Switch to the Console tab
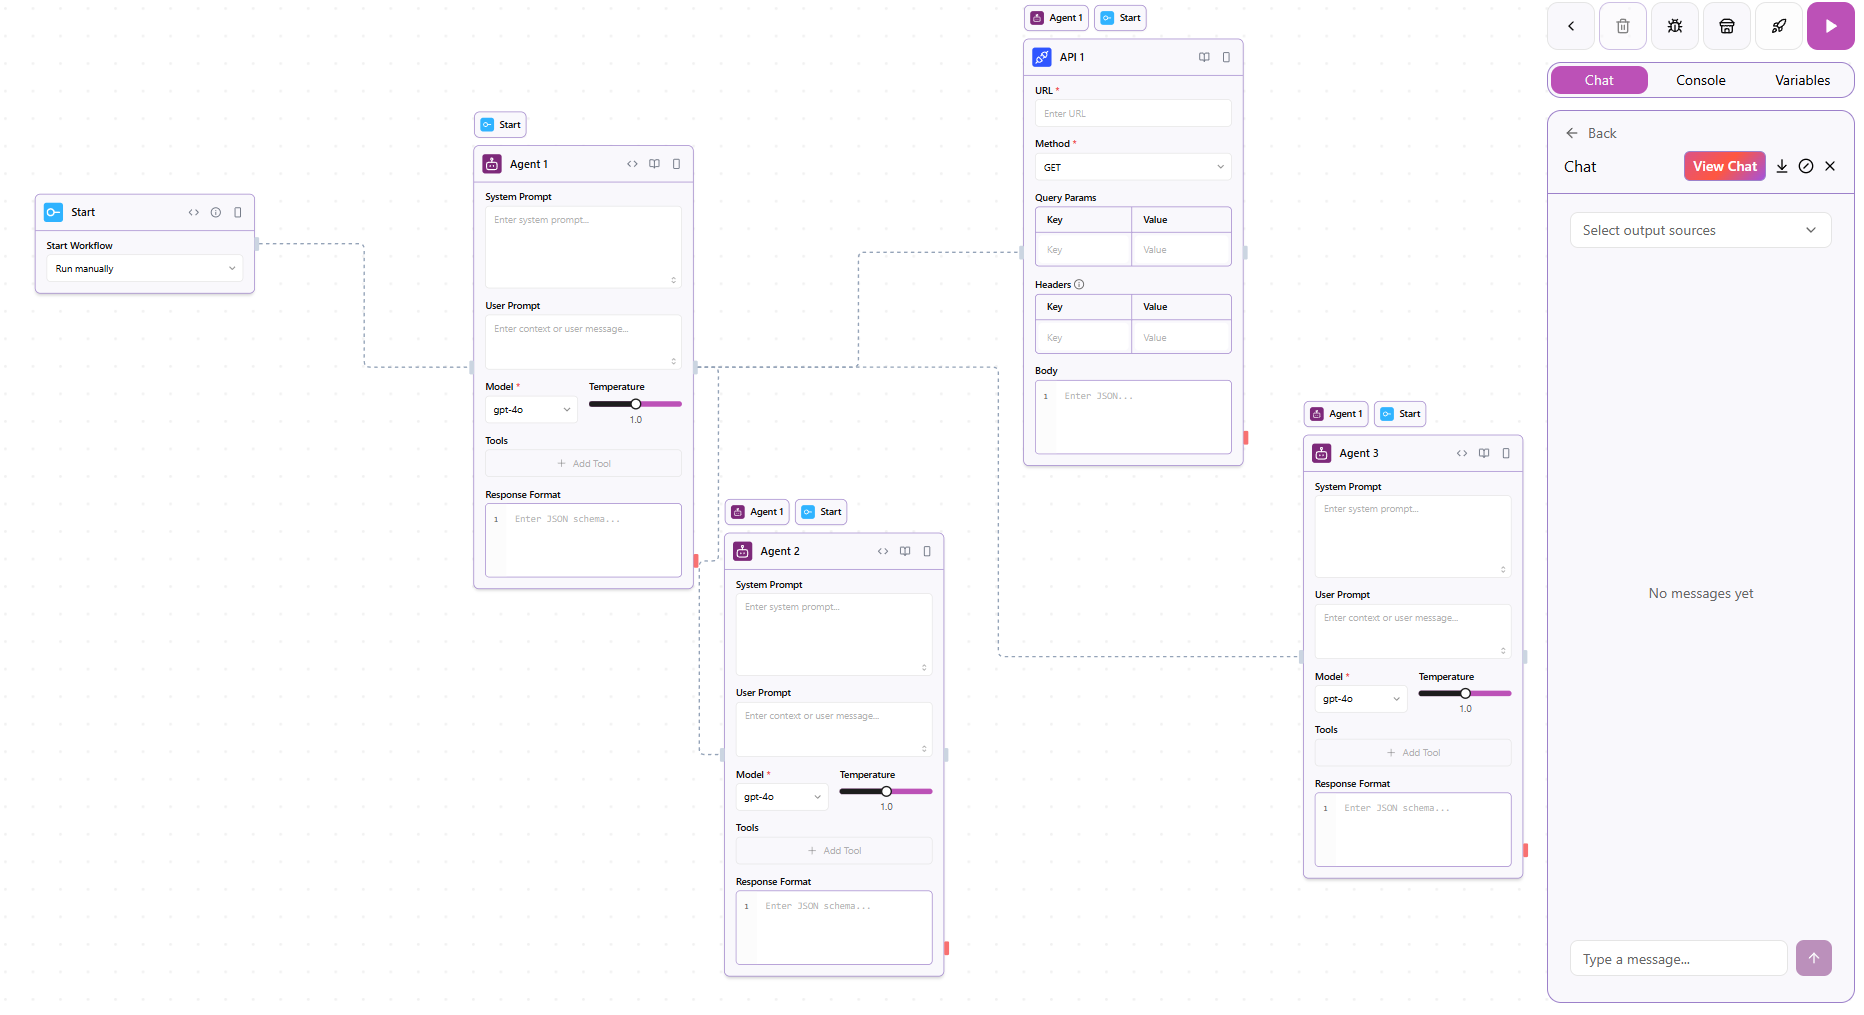The height and width of the screenshot is (1015, 1864). [x=1701, y=80]
